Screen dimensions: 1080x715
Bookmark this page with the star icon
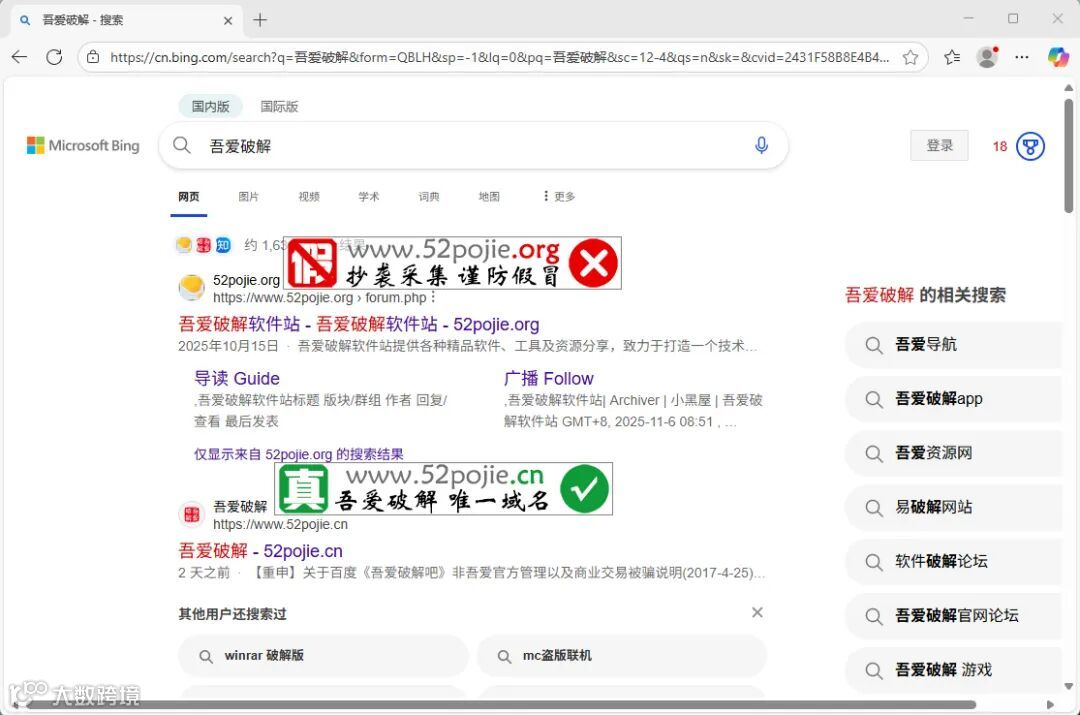(911, 57)
